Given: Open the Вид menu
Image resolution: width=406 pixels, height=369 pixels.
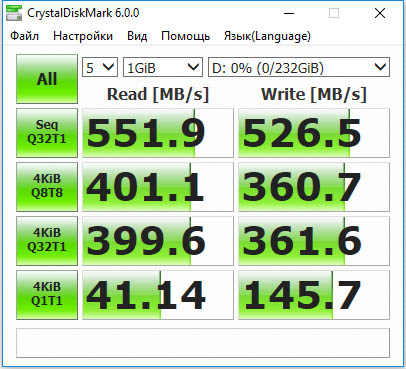Looking at the screenshot, I should tap(137, 36).
